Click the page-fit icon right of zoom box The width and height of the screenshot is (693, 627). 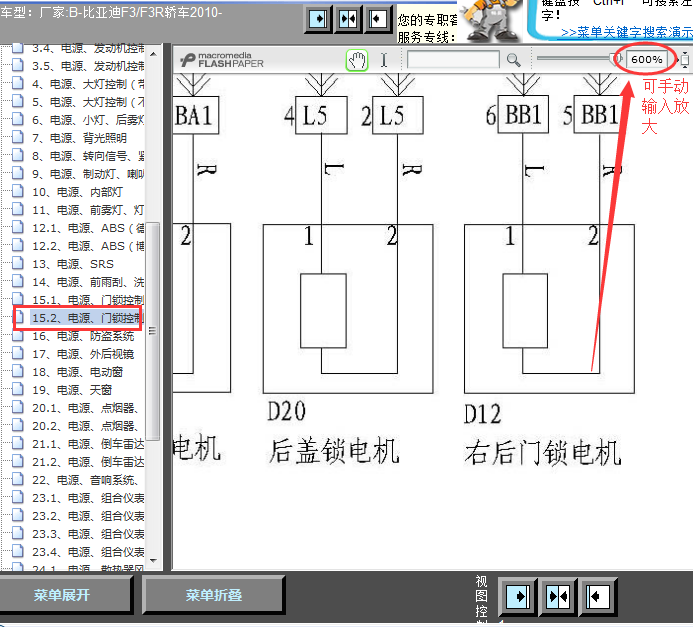[x=684, y=60]
